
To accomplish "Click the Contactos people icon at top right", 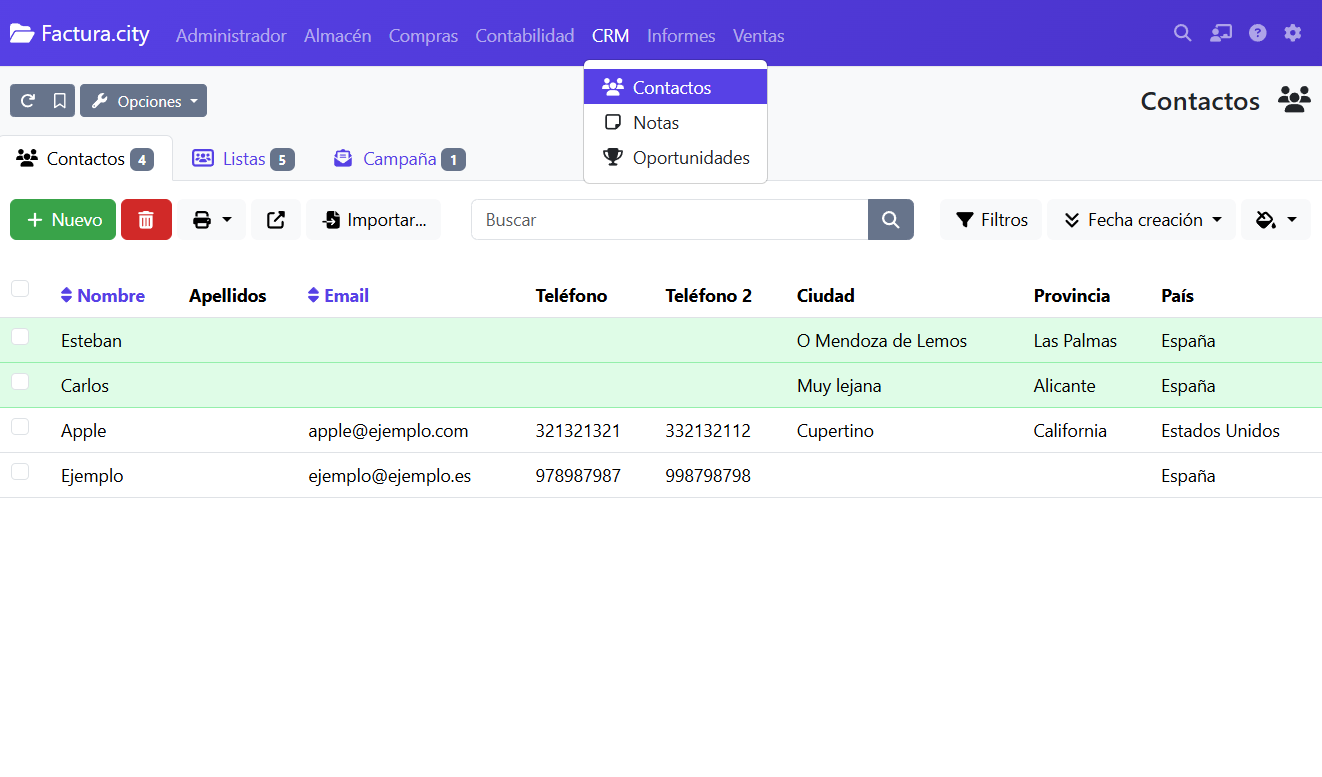I will click(x=1294, y=100).
